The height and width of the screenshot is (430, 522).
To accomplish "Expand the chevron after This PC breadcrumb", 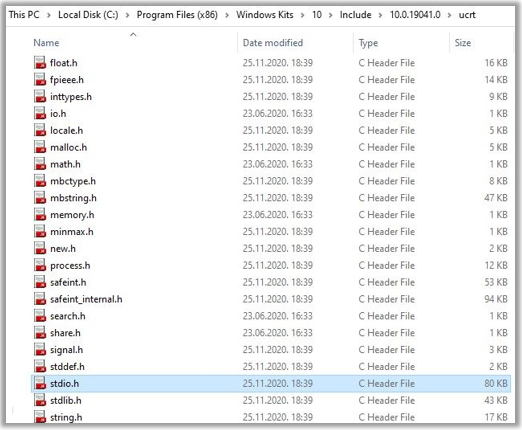I will tap(49, 15).
